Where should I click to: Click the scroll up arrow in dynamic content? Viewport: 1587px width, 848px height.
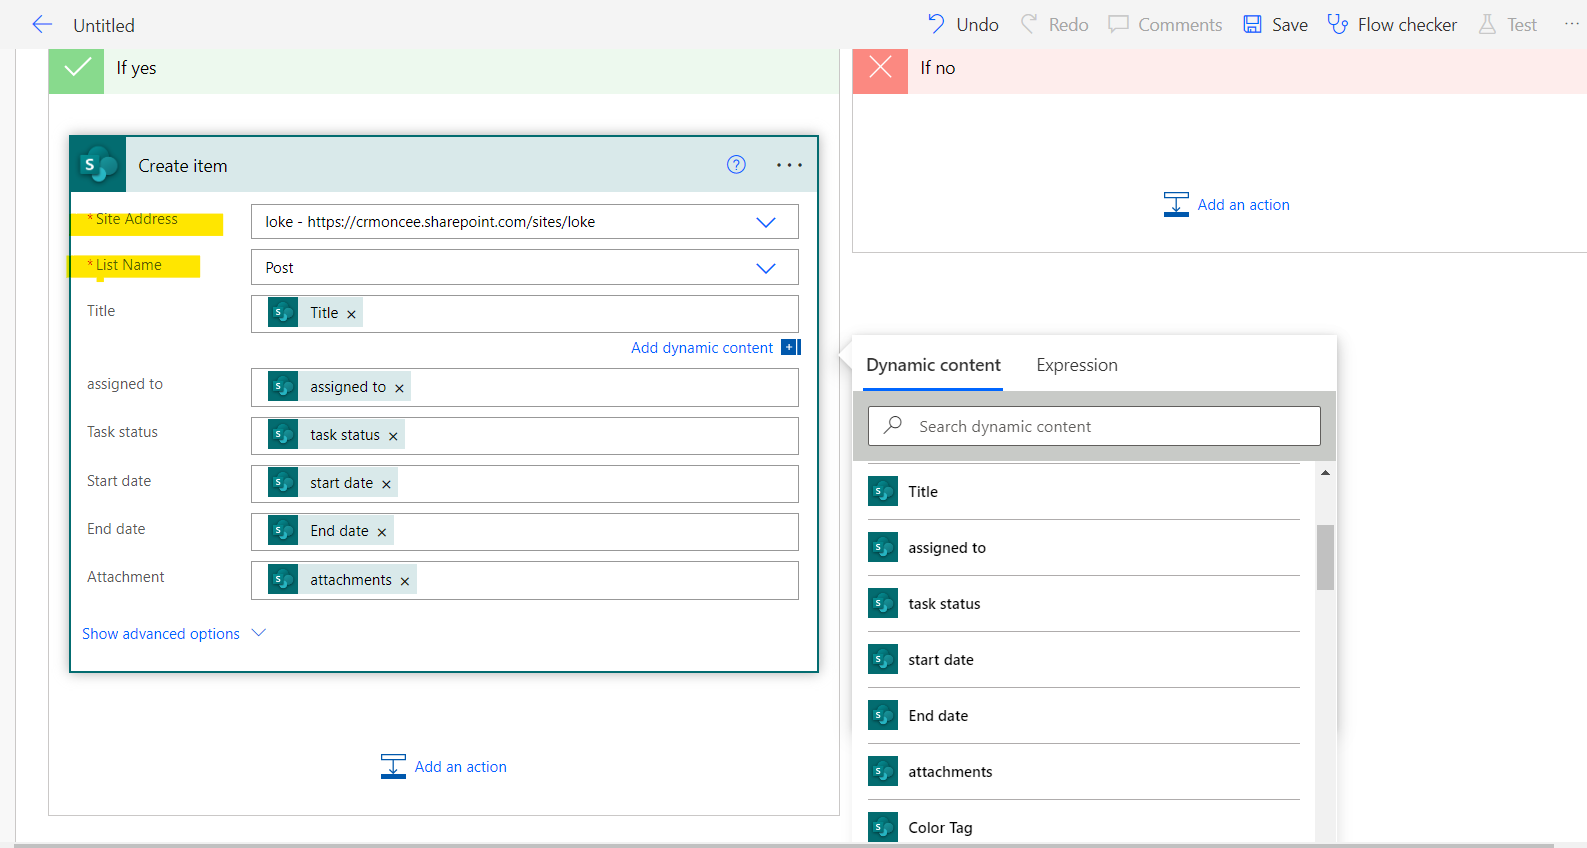1325,473
